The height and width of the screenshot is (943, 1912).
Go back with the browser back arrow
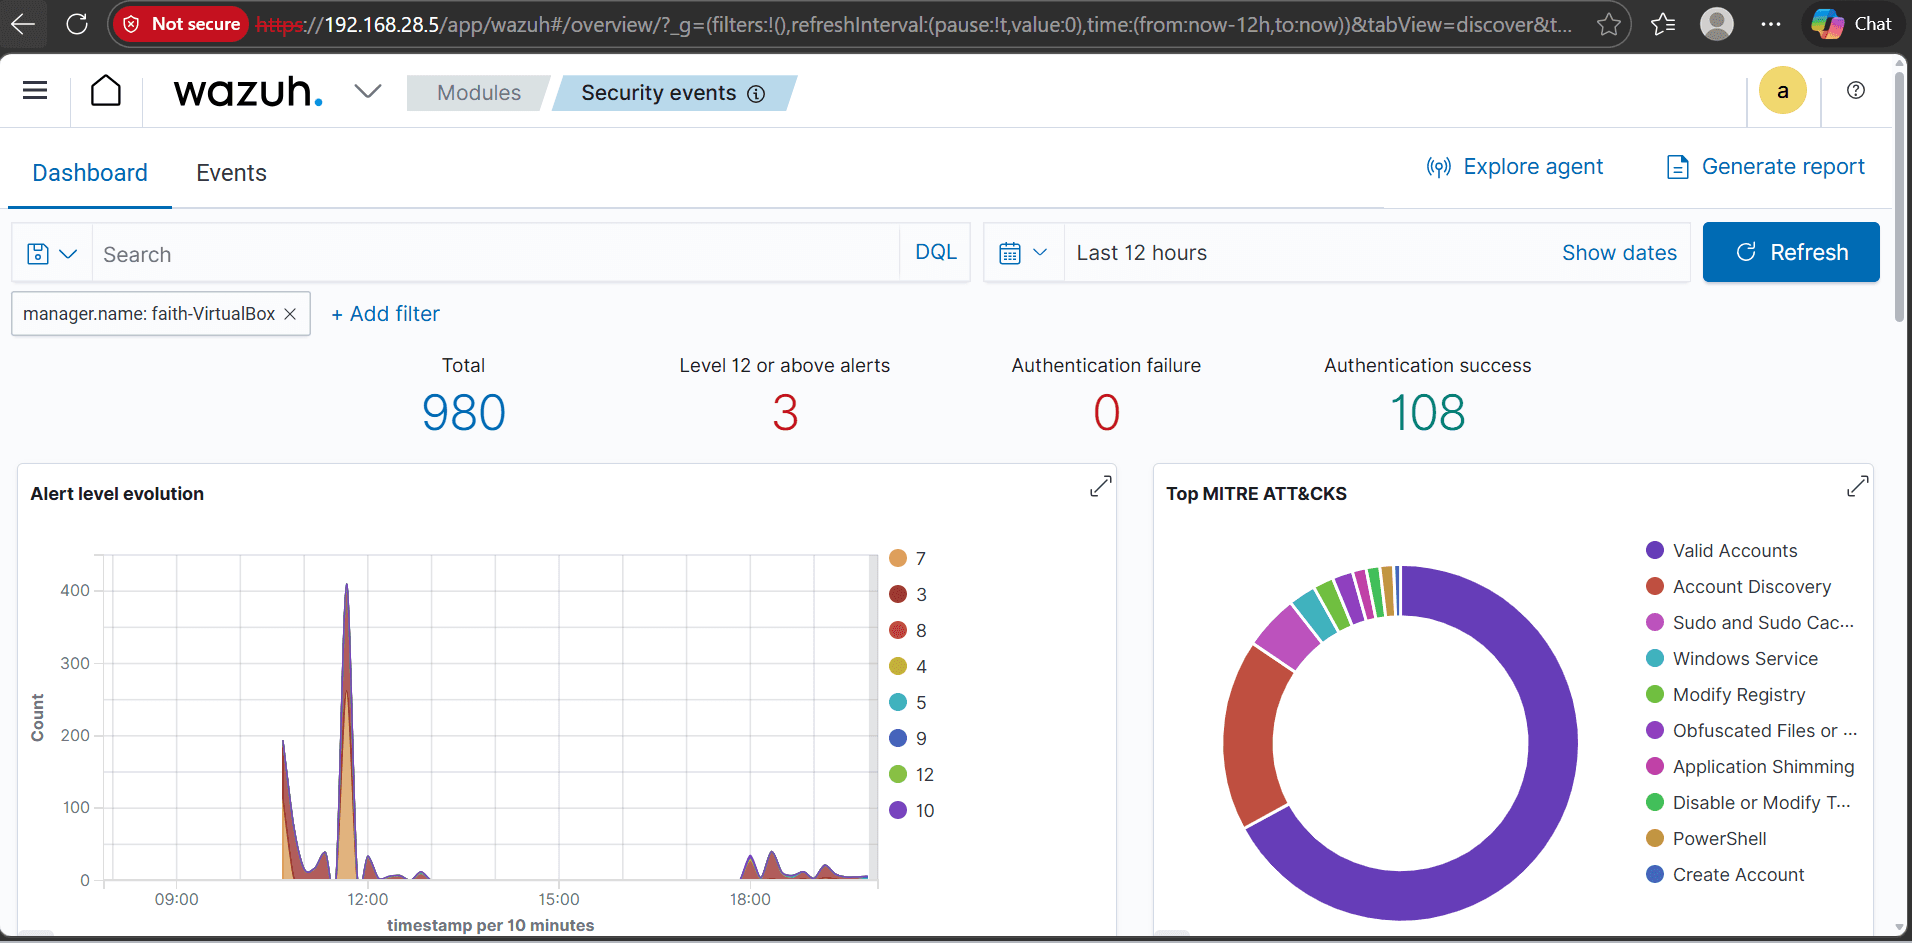coord(23,24)
